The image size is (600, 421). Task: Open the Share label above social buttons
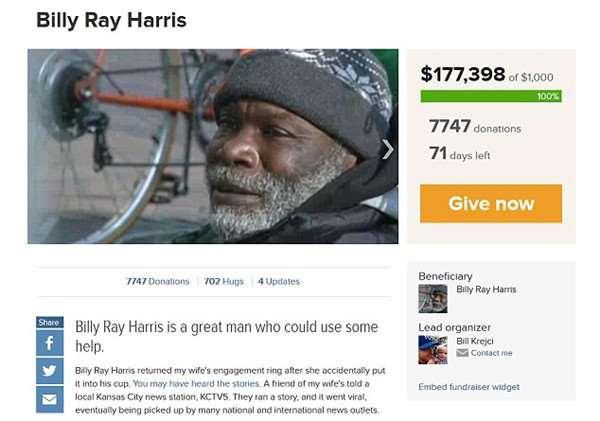[50, 322]
